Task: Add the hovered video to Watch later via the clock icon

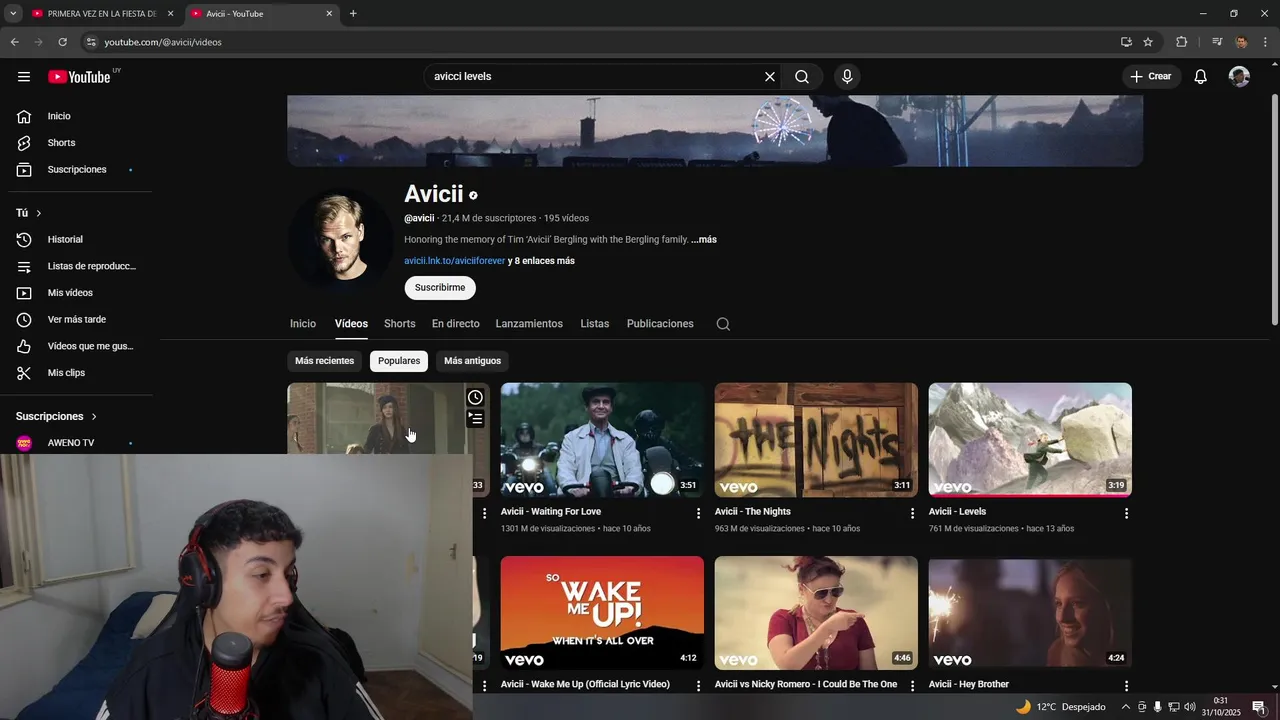Action: [475, 397]
